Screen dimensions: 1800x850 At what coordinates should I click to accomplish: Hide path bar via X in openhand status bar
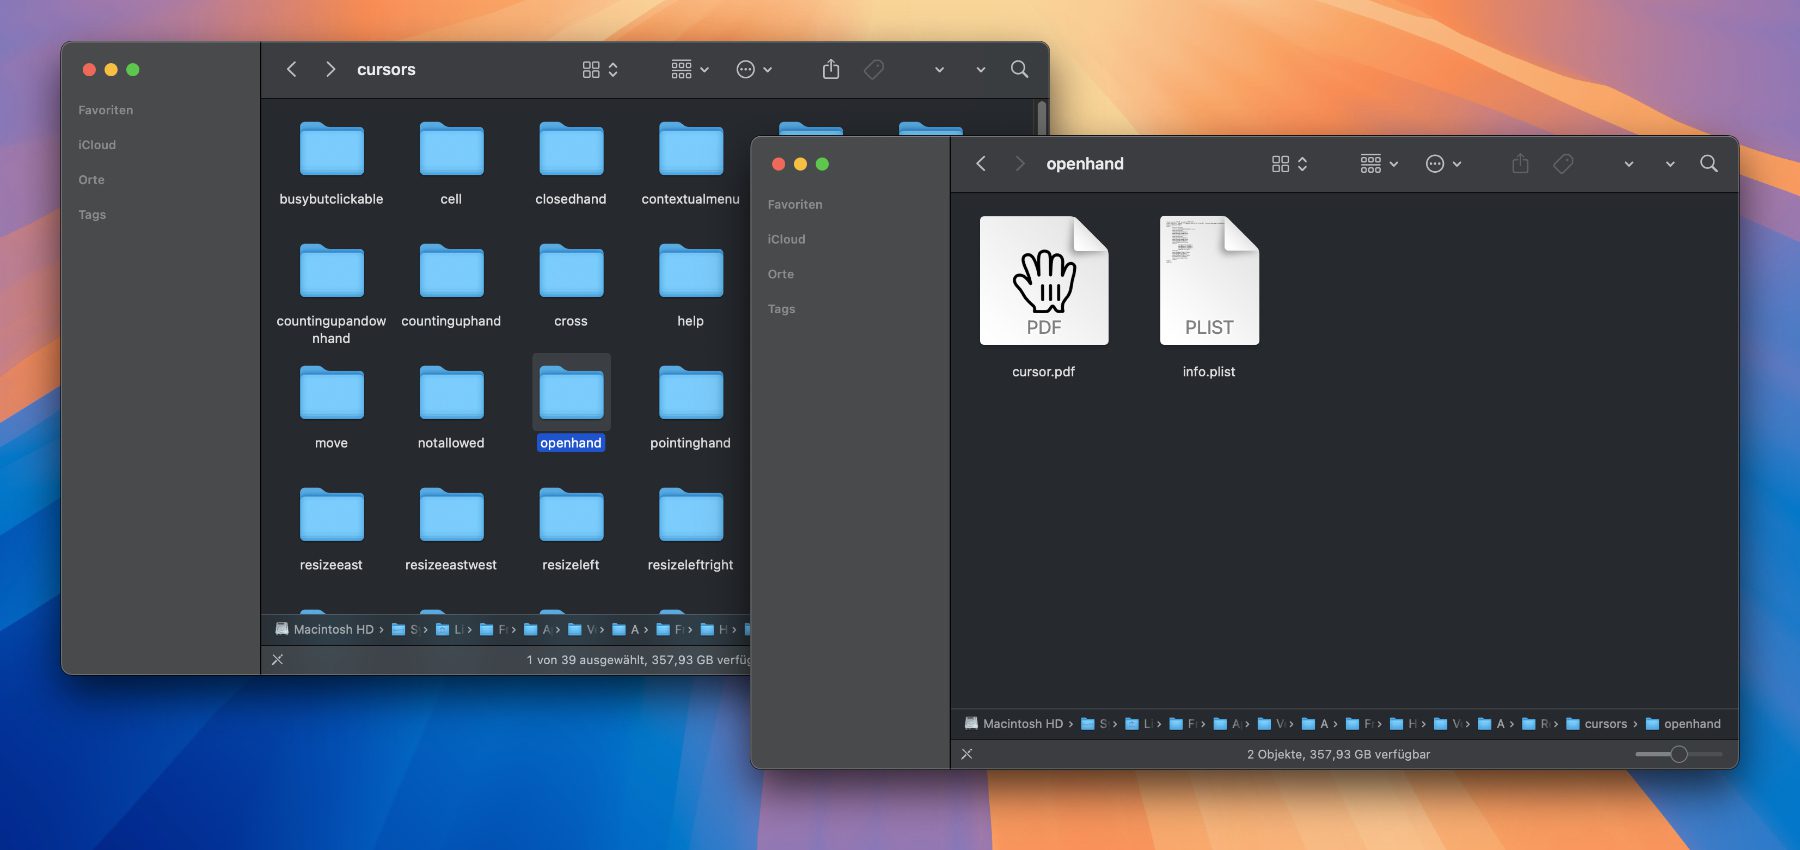[x=966, y=754]
